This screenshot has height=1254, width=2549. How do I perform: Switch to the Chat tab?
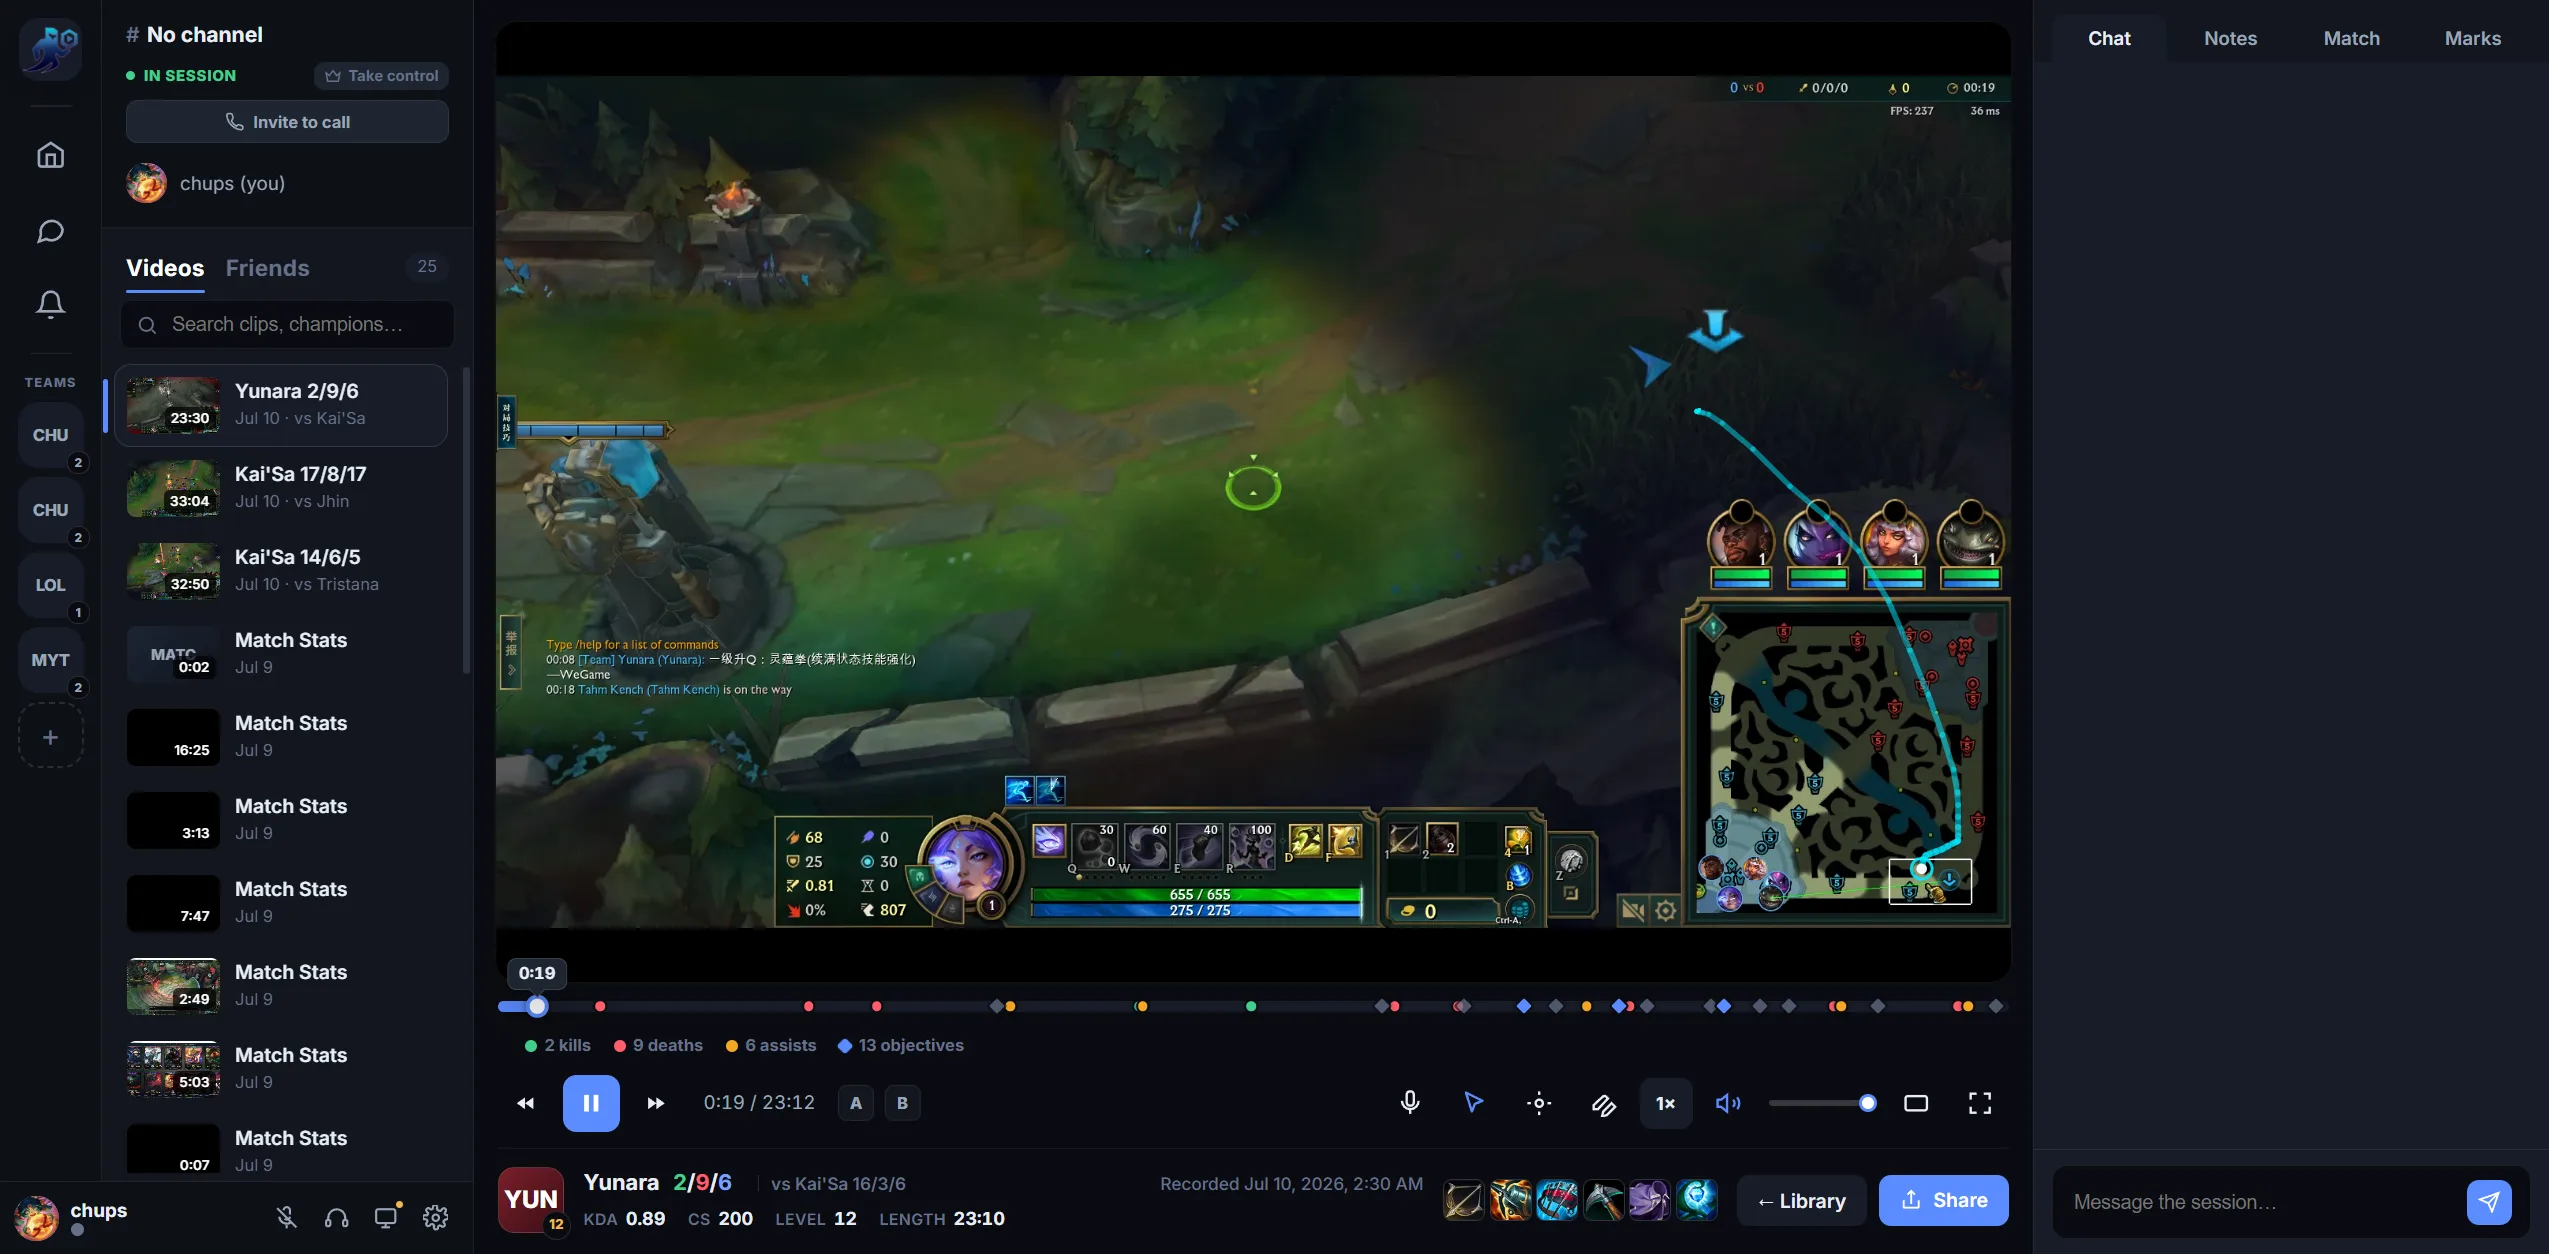[2109, 38]
